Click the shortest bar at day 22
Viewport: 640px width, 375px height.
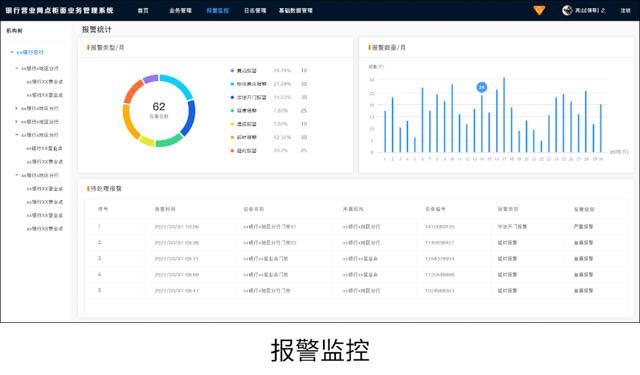coord(541,146)
